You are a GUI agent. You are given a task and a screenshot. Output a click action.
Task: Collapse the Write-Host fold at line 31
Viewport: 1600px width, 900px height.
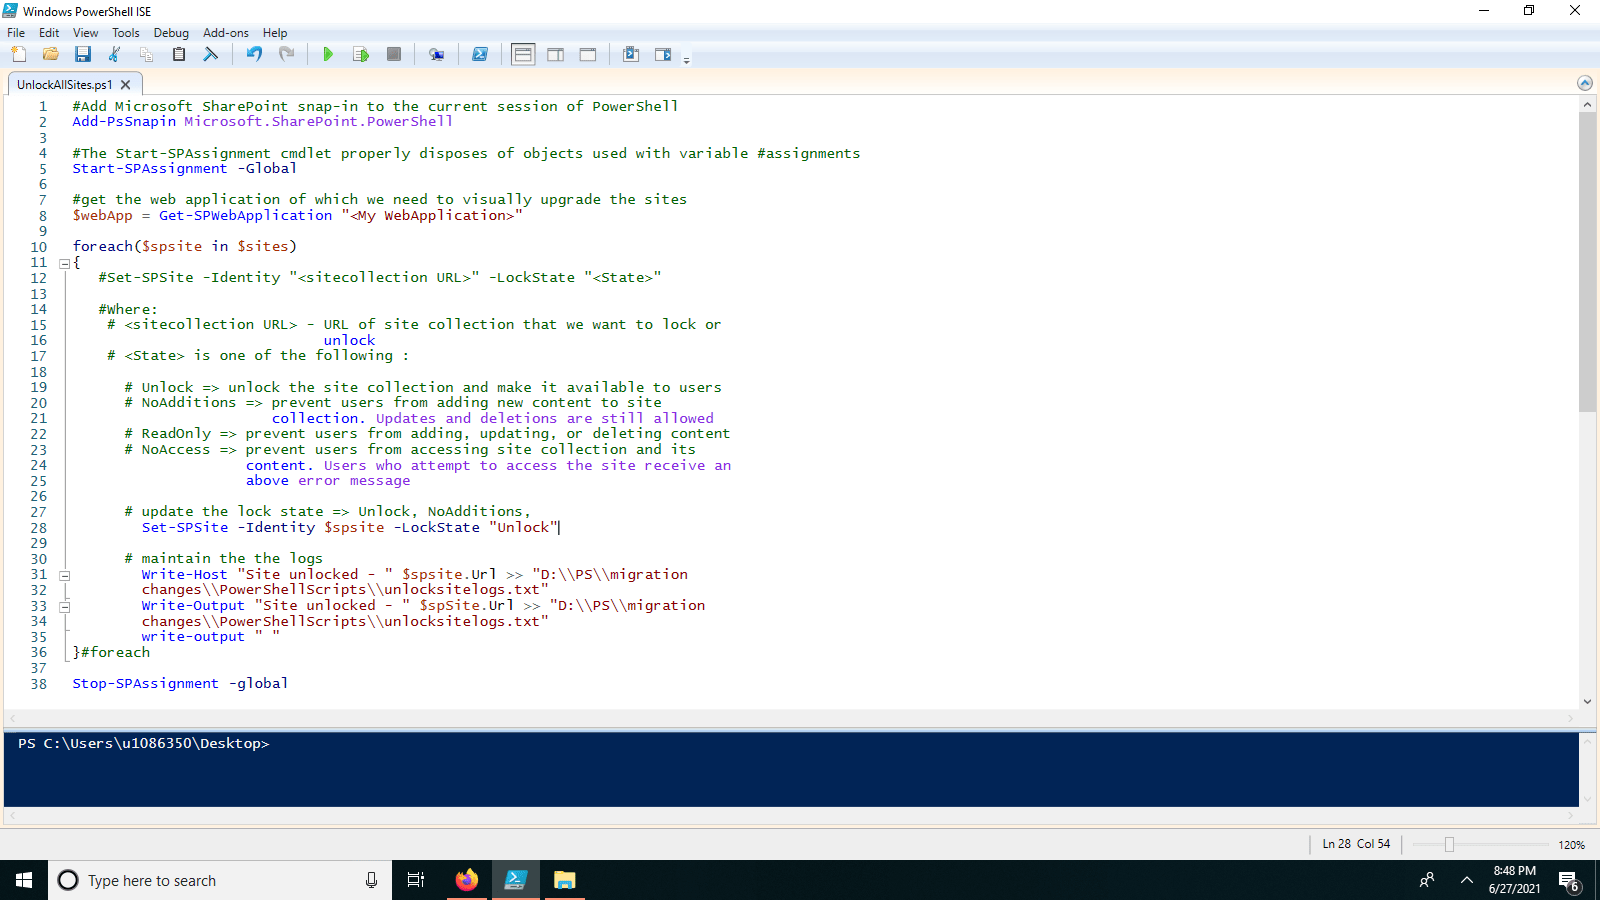pyautogui.click(x=64, y=574)
